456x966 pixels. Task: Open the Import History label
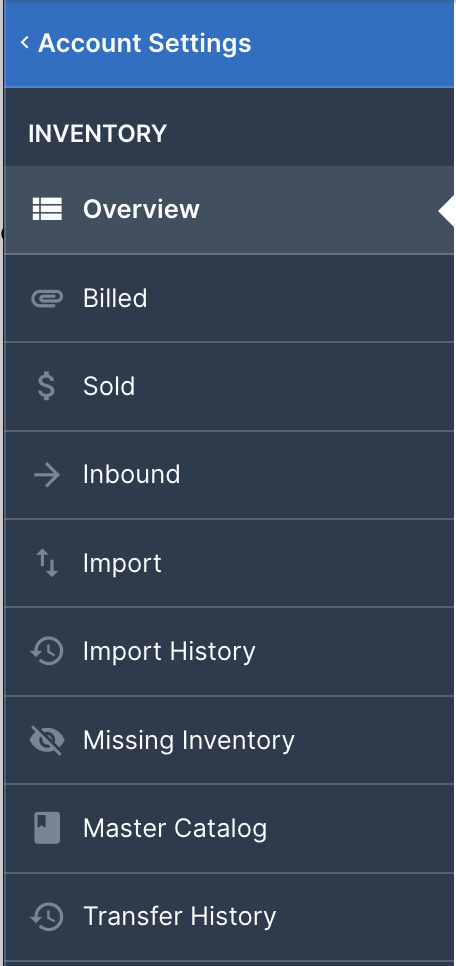pos(169,652)
